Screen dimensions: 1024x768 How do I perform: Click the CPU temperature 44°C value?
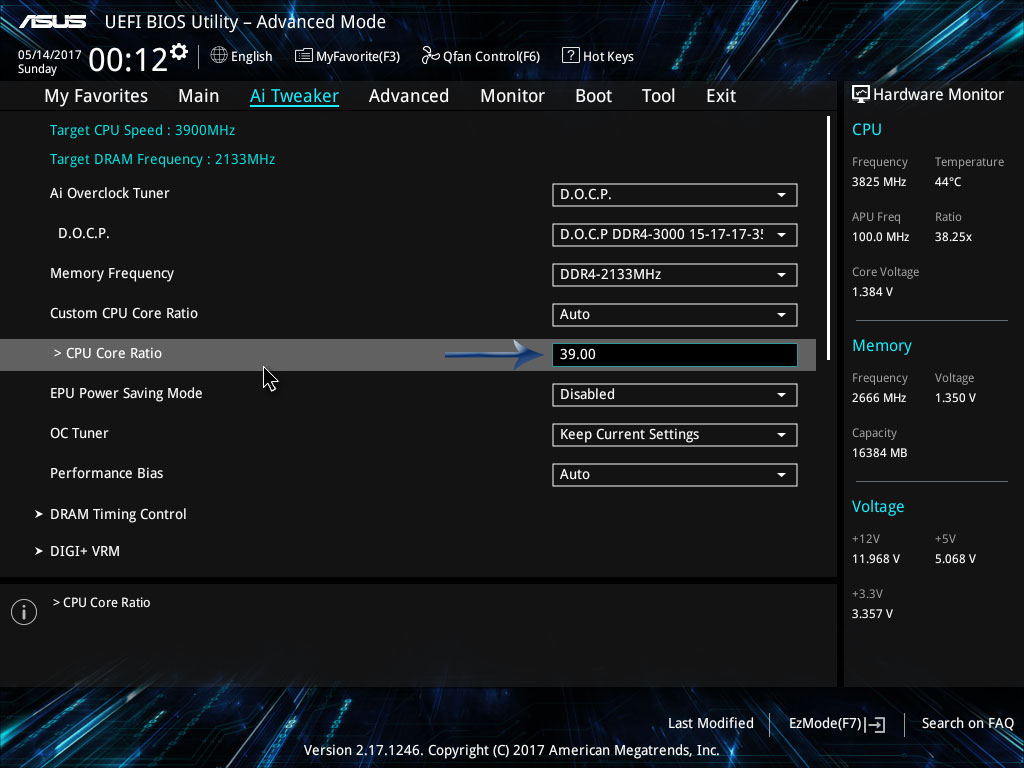pos(948,182)
